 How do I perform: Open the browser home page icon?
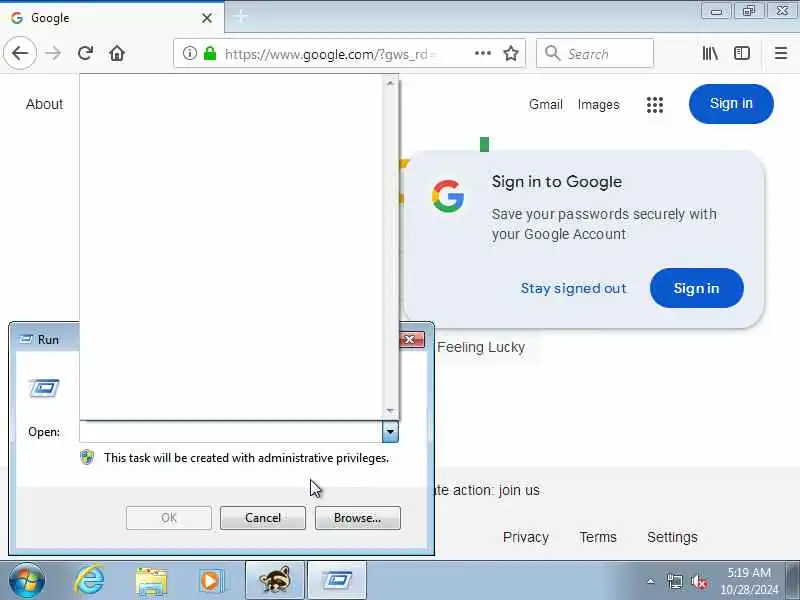click(117, 53)
